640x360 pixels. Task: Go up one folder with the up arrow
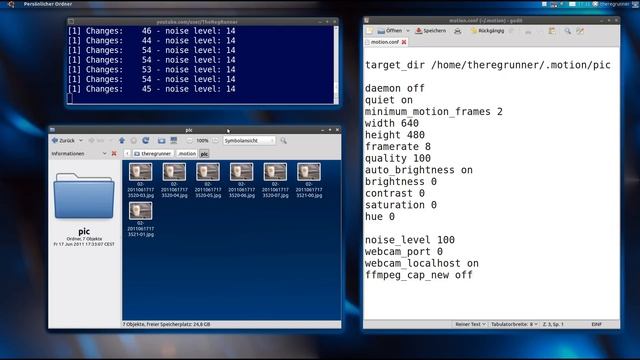122,140
